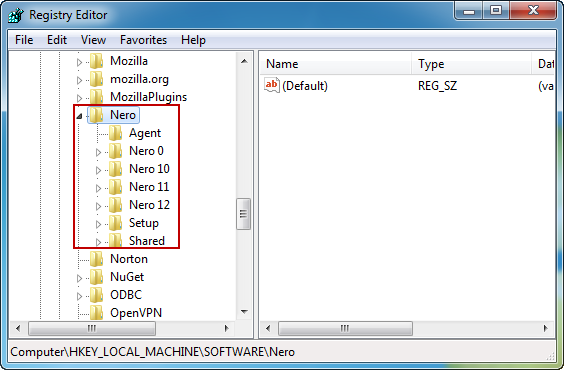This screenshot has height=370, width=564.
Task: Click the Norton folder icon
Action: (96, 259)
